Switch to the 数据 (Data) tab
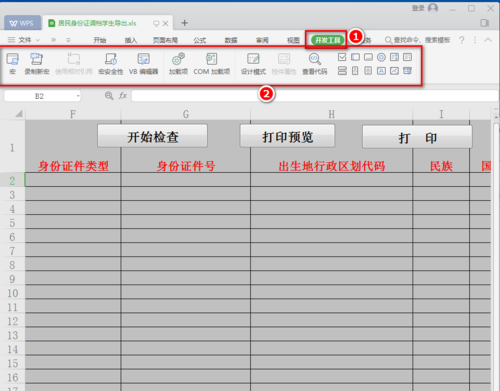 click(231, 40)
